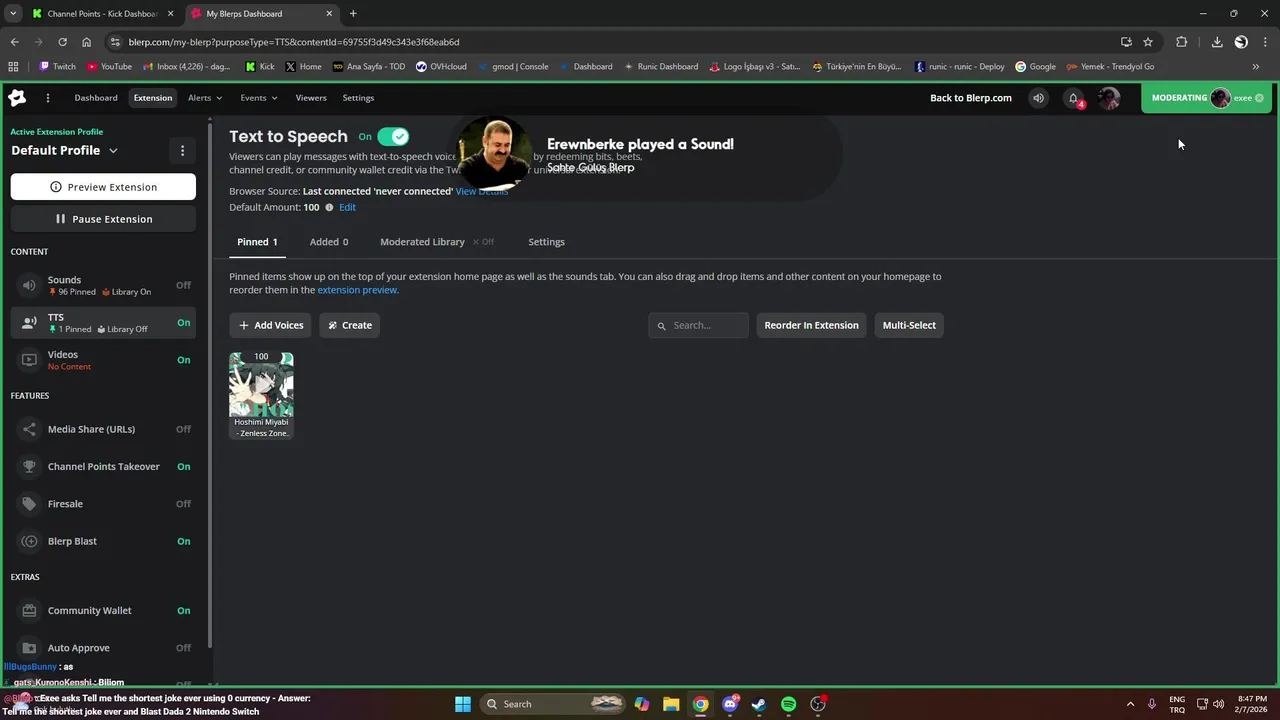Reload the page in Chrome
Viewport: 1280px width, 720px height.
pyautogui.click(x=62, y=42)
